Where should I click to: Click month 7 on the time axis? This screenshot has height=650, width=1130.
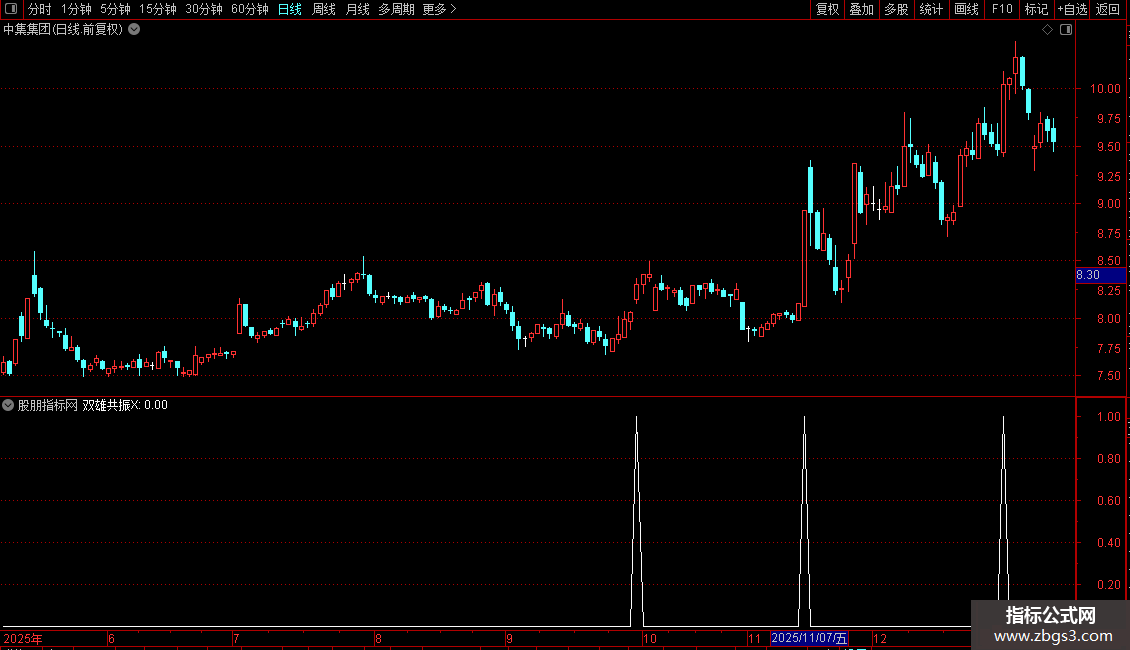click(x=236, y=638)
